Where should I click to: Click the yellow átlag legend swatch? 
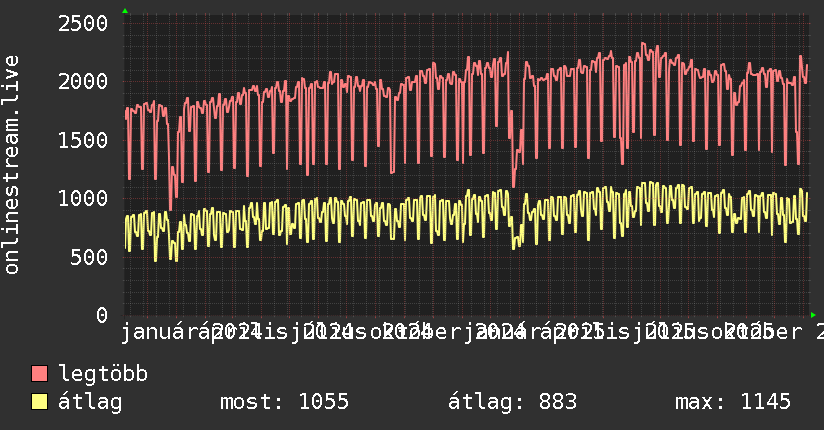point(39,402)
